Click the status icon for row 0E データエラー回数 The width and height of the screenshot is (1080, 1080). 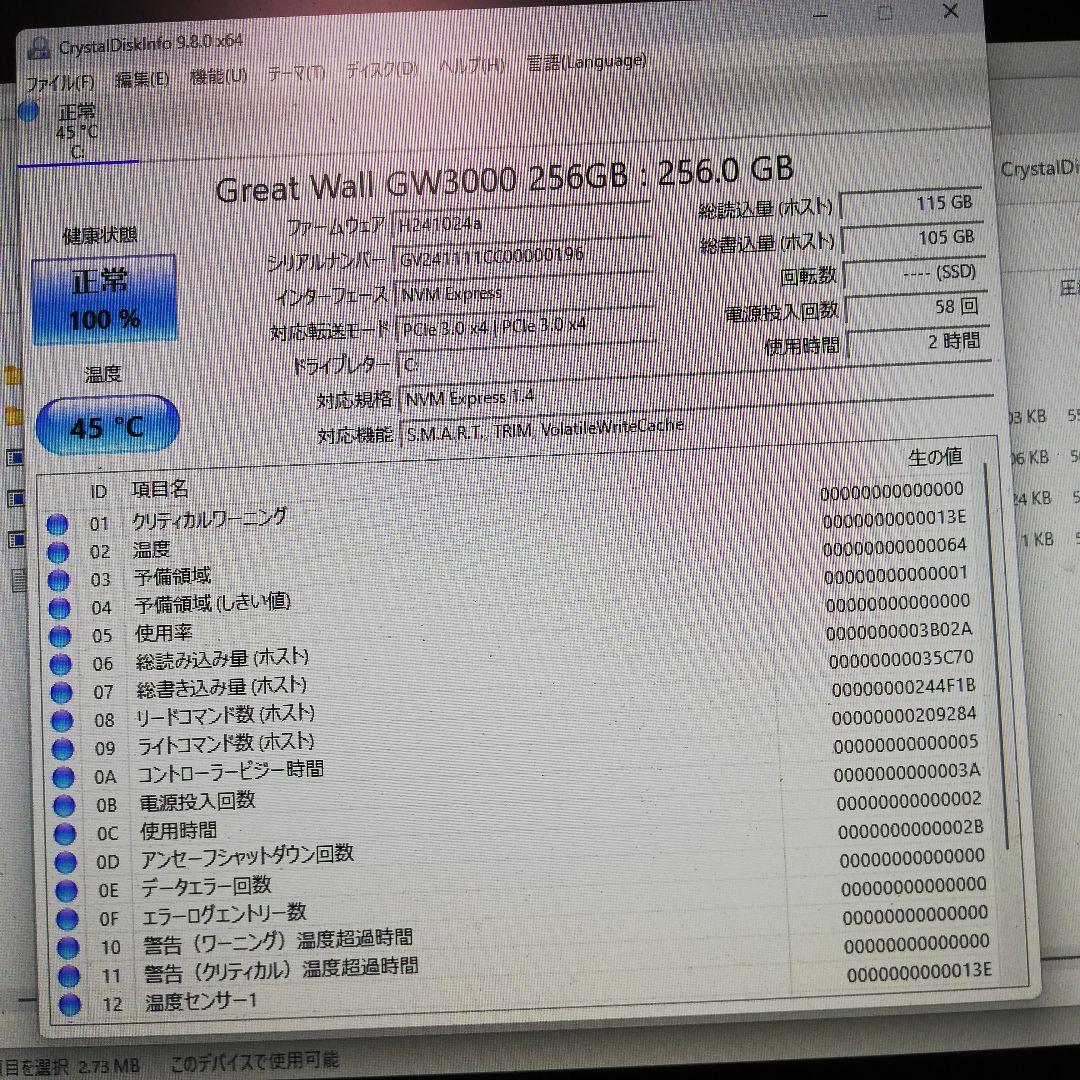coord(66,891)
